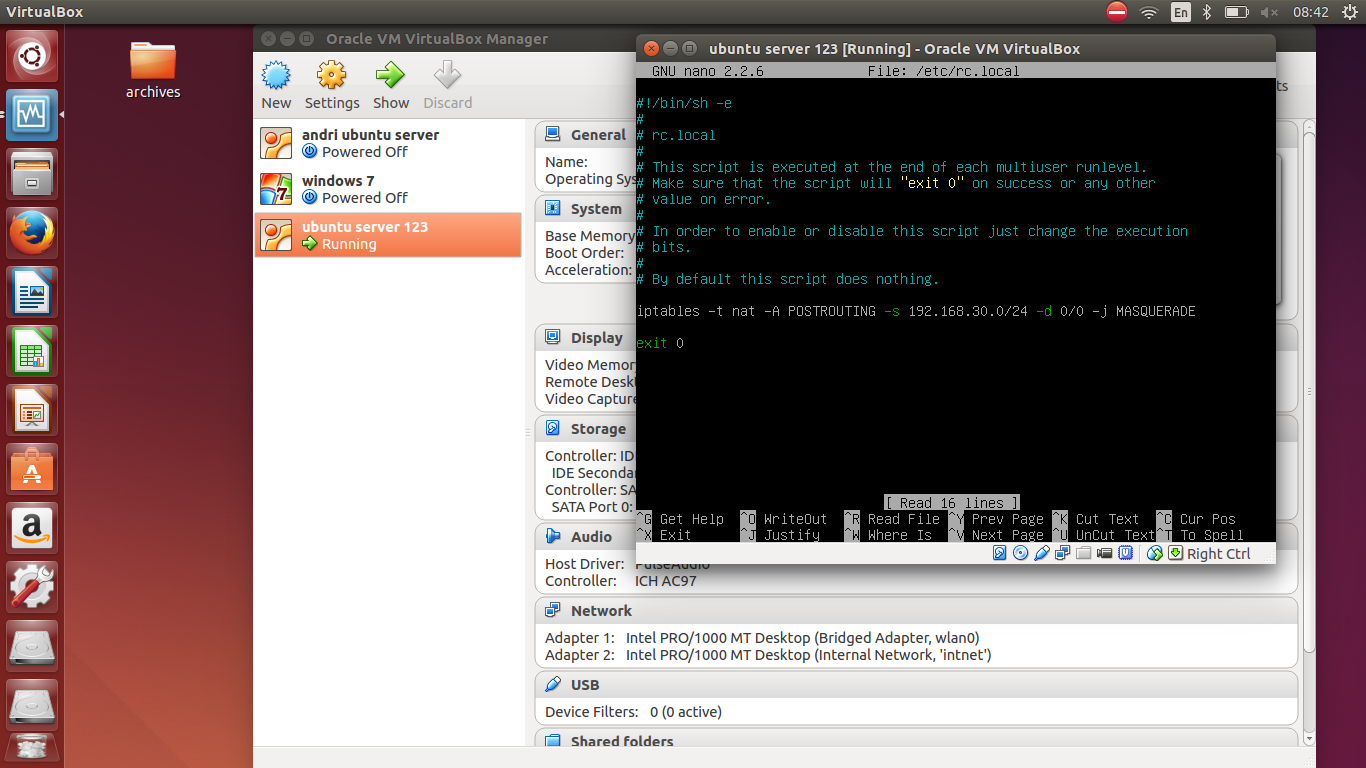
Task: Select the windows 7 VM entry
Action: [388, 189]
